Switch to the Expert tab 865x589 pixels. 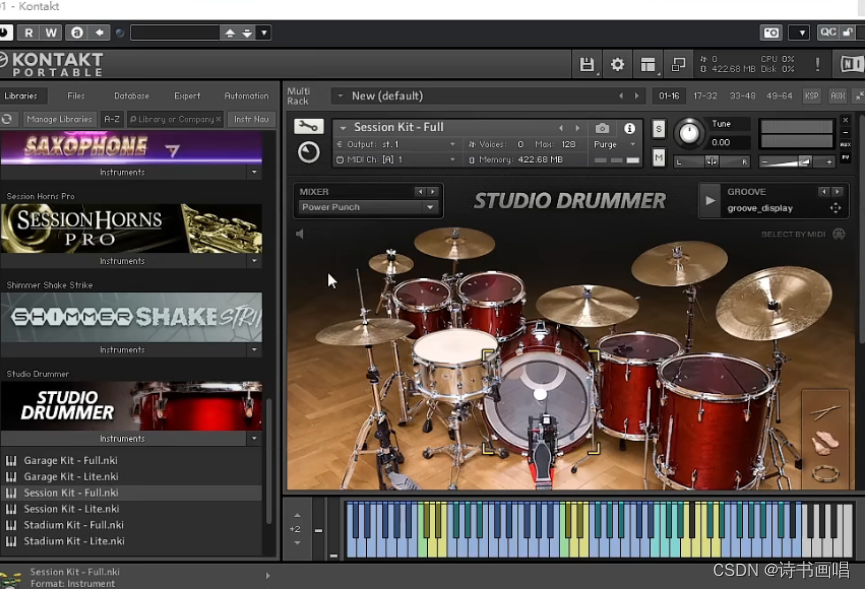pos(187,96)
